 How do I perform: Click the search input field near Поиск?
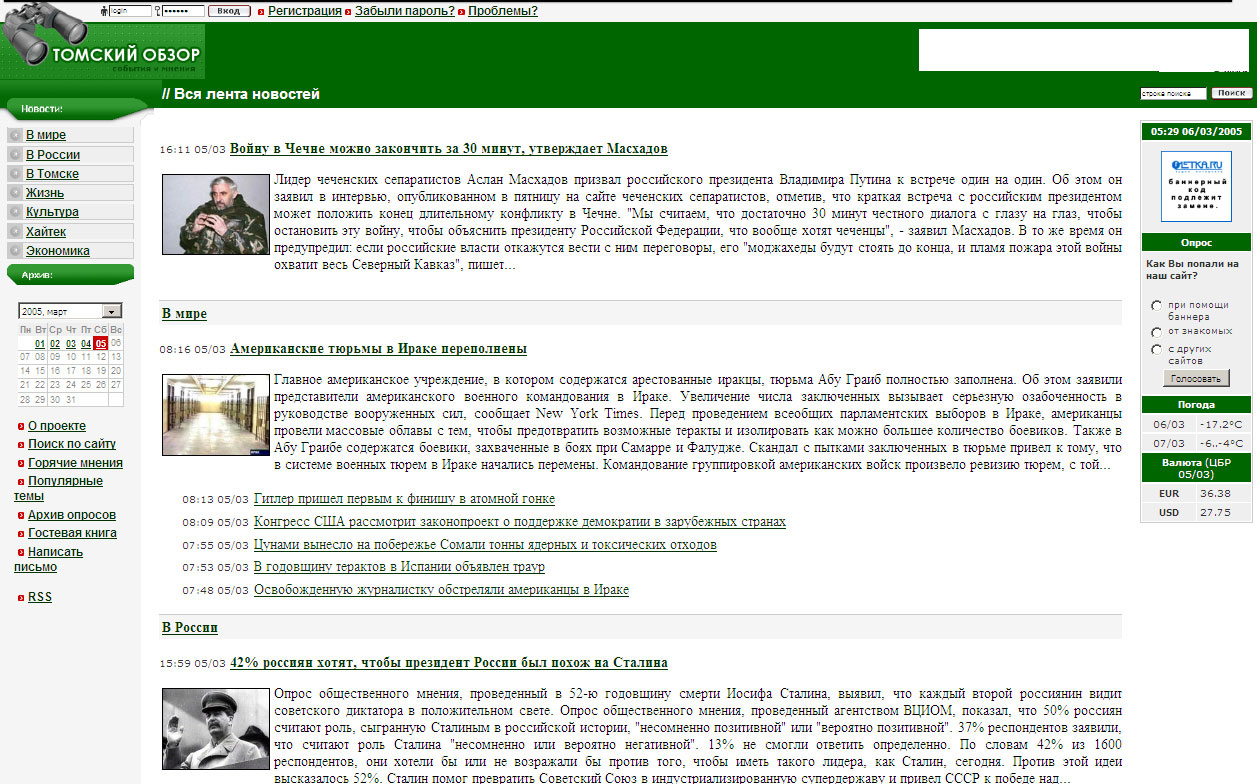[1172, 93]
